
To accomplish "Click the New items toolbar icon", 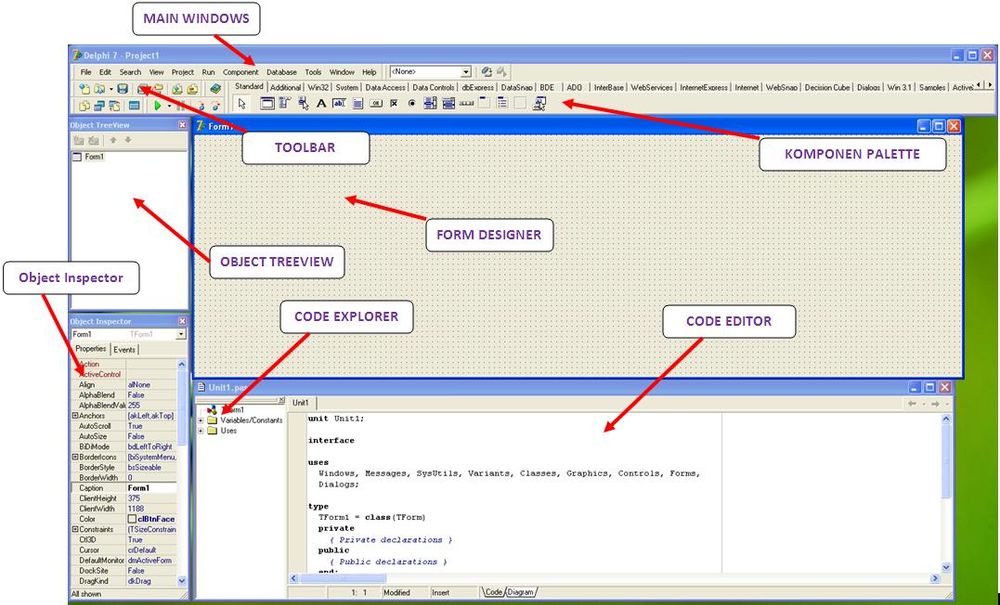I will pyautogui.click(x=84, y=90).
